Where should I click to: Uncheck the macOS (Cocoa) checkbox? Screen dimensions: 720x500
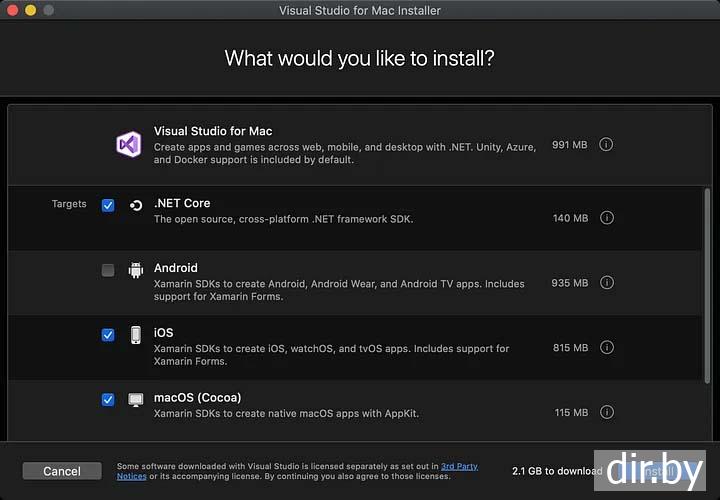108,400
